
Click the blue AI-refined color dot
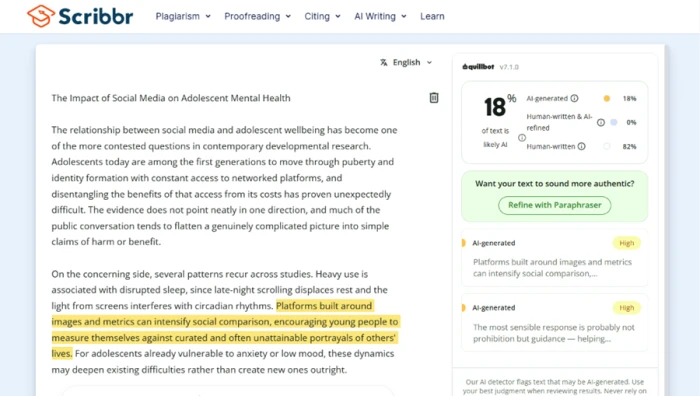coord(614,122)
